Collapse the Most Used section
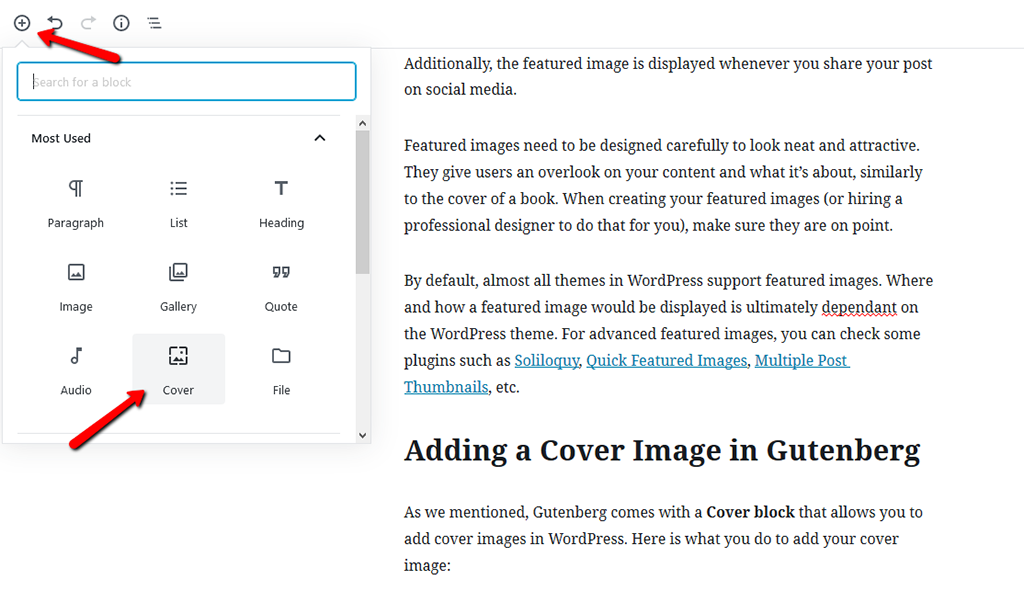1024x591 pixels. tap(320, 138)
